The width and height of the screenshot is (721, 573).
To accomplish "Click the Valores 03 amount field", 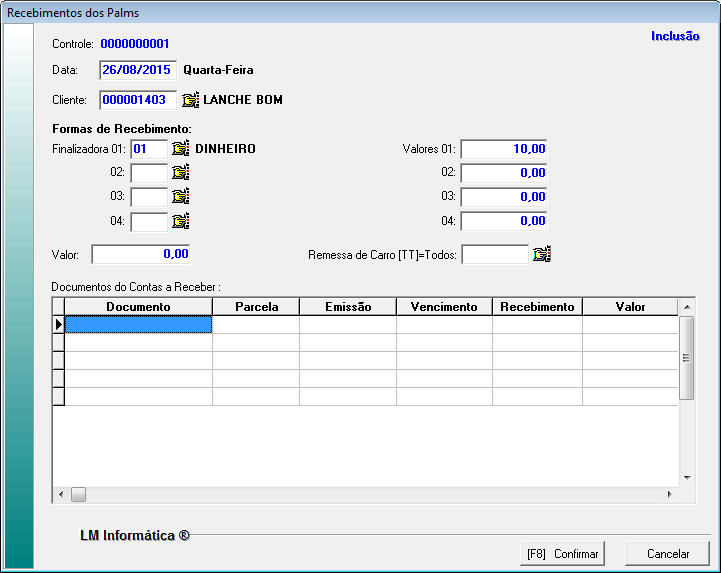I will (503, 197).
